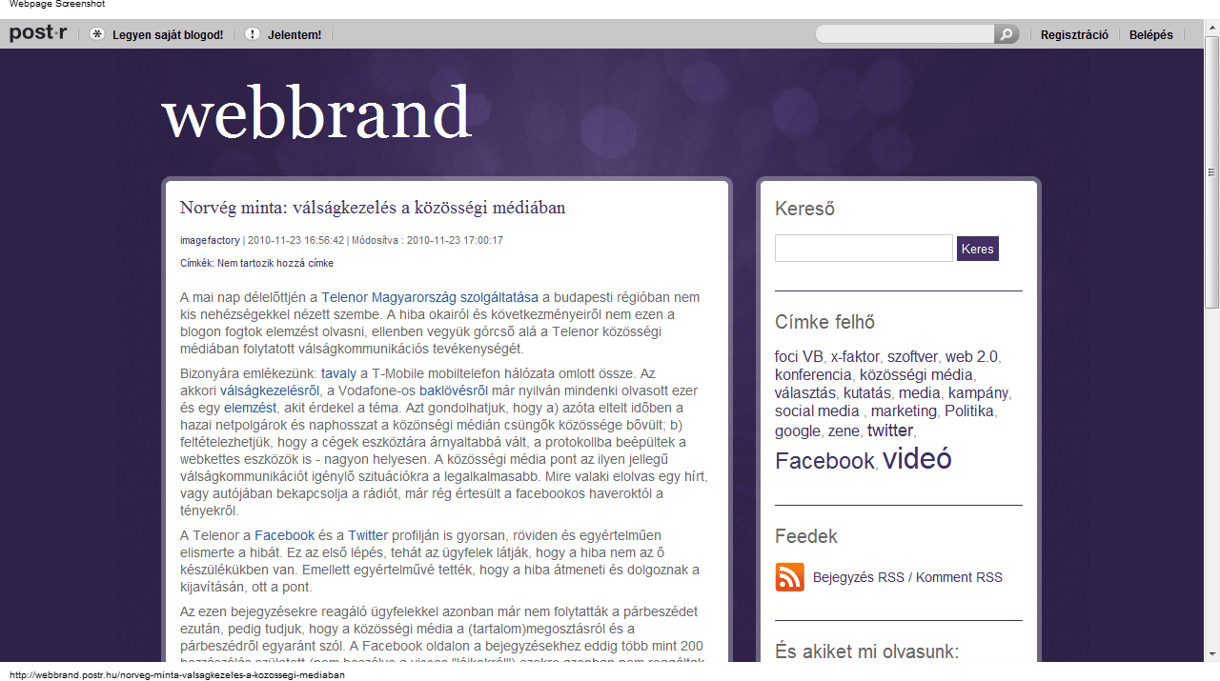1220x681 pixels.
Task: Click the webbrand blog title
Action: 316,113
